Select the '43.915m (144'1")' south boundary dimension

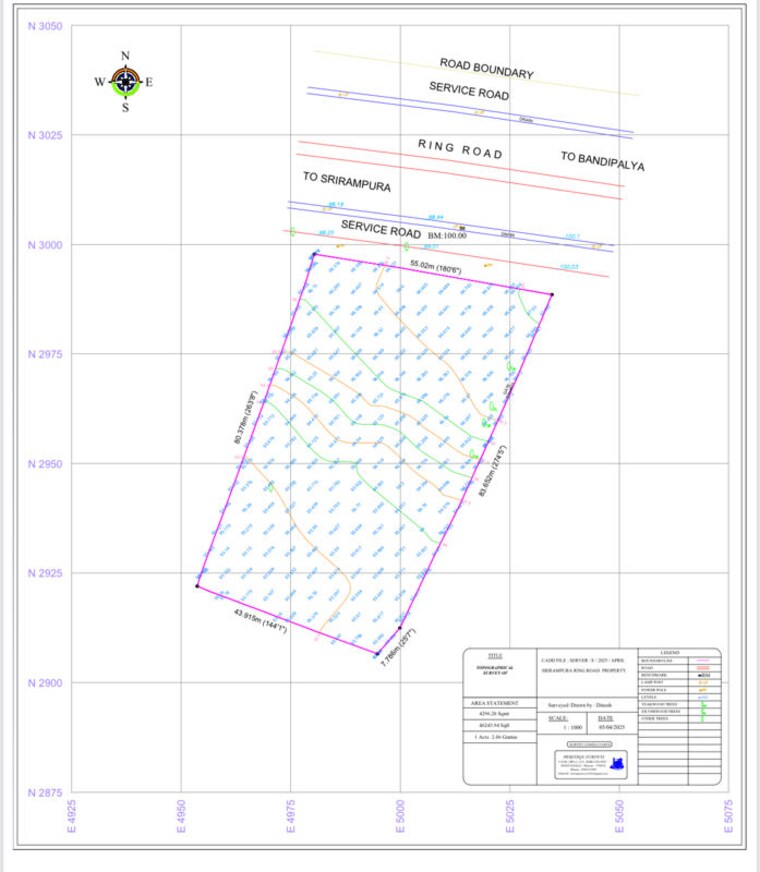pos(260,621)
